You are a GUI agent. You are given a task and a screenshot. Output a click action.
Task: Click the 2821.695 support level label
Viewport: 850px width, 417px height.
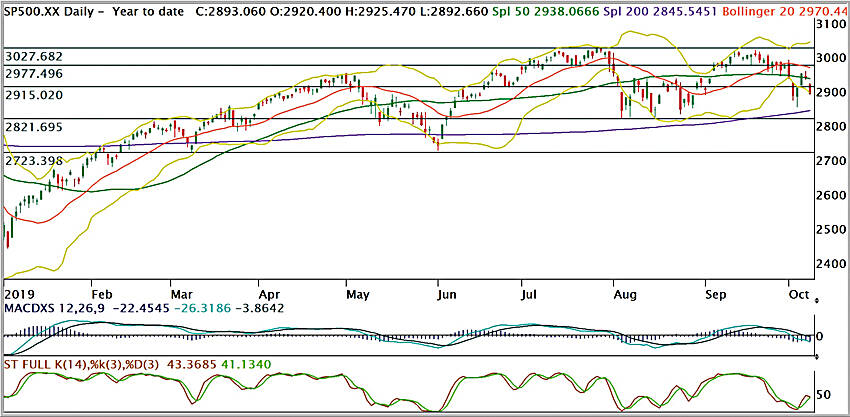[33, 127]
